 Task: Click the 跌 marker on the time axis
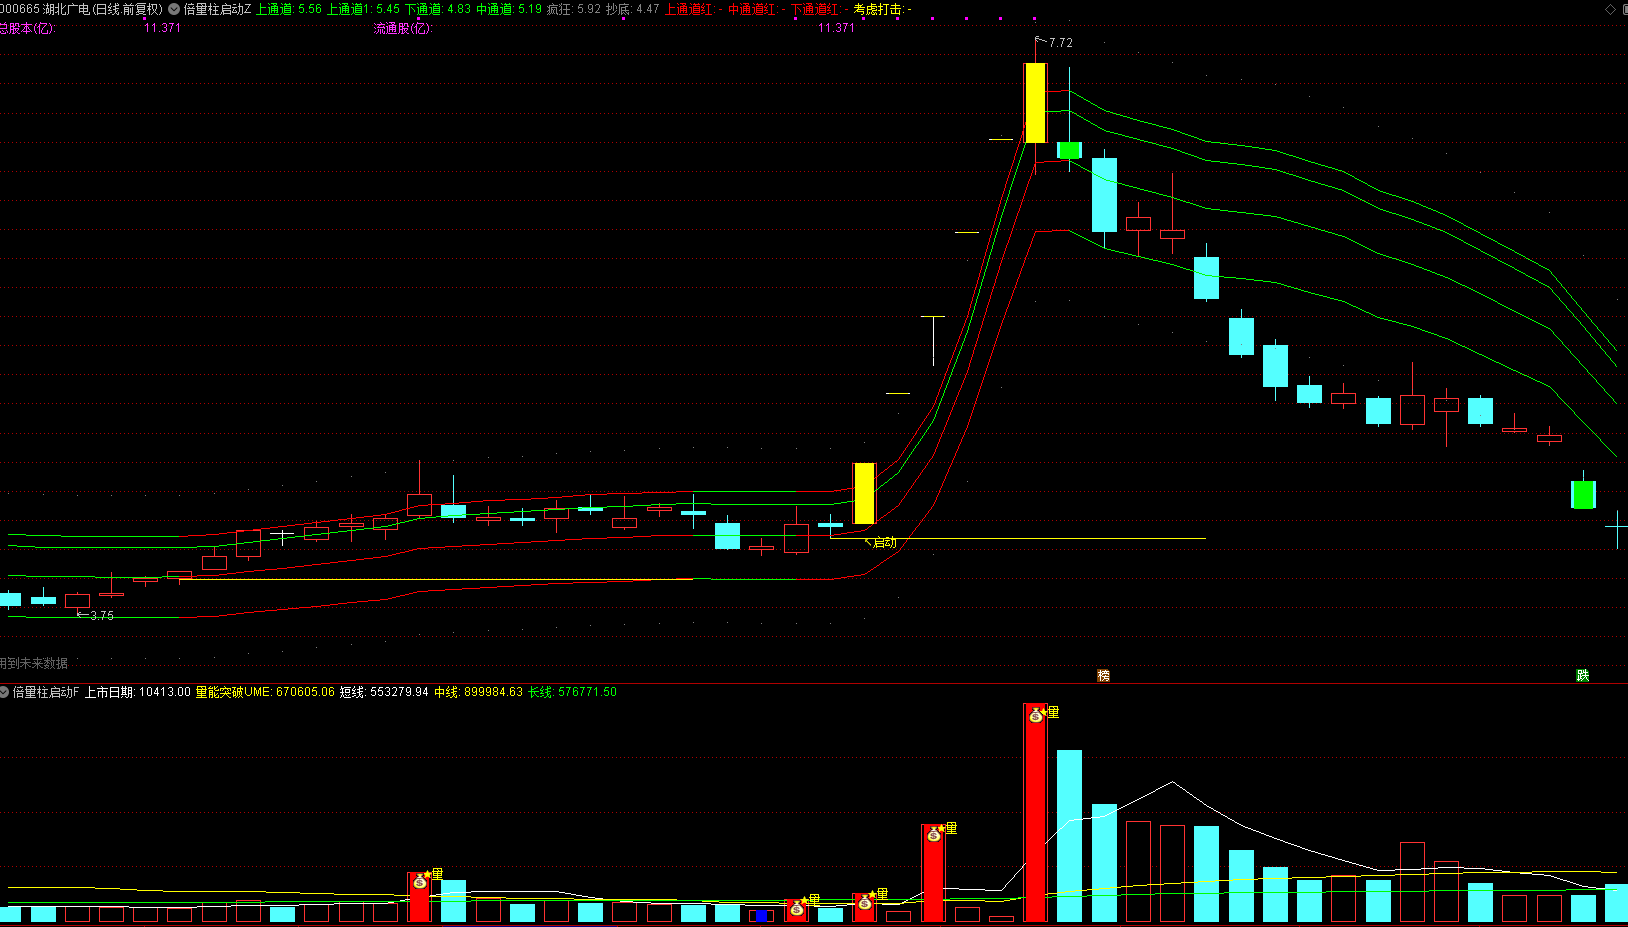[1582, 676]
